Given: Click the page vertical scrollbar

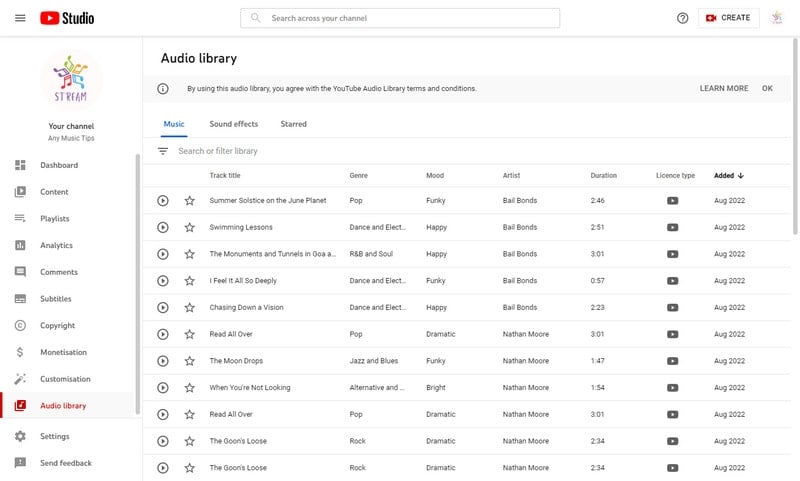Looking at the screenshot, I should (x=795, y=135).
